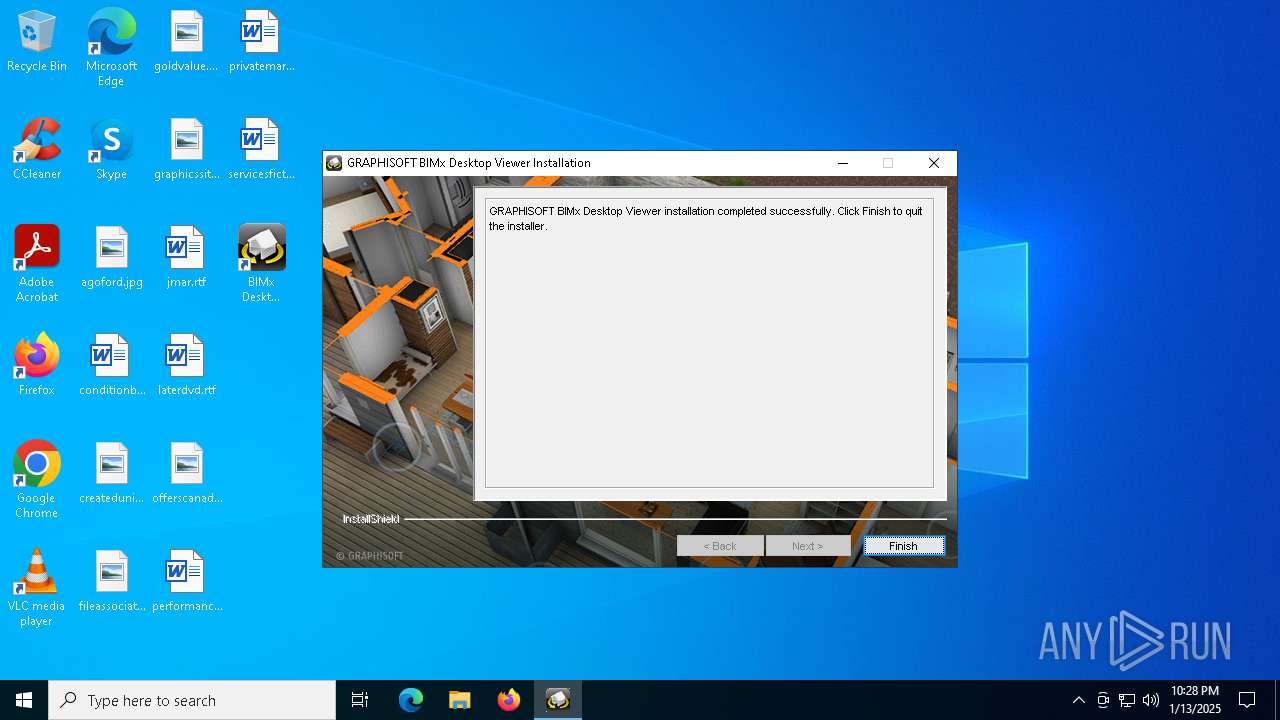Select the VLC media player shortcut
This screenshot has width=1280, height=720.
point(37,588)
